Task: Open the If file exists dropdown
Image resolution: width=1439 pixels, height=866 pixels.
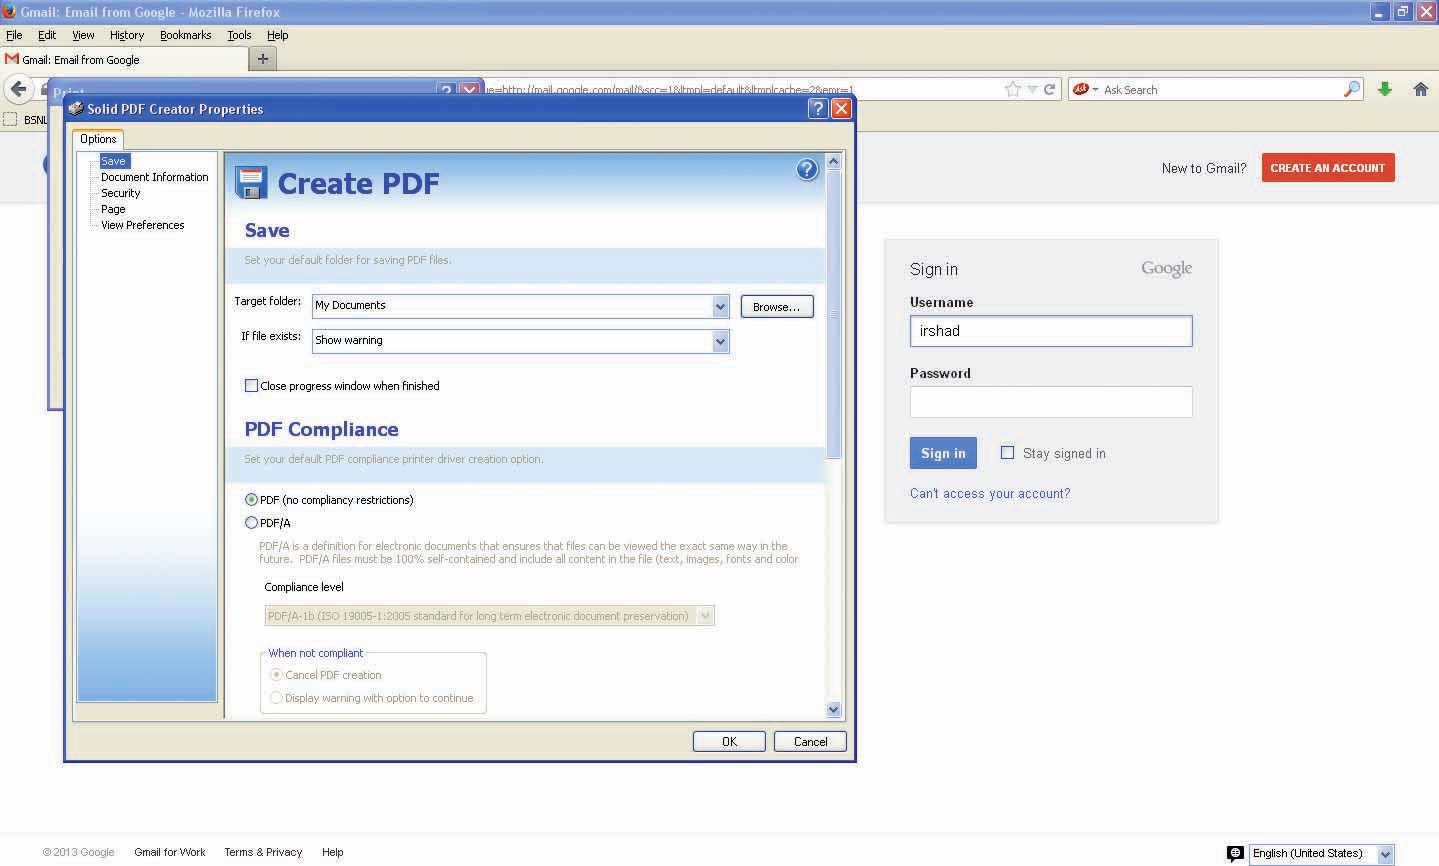Action: (x=720, y=341)
